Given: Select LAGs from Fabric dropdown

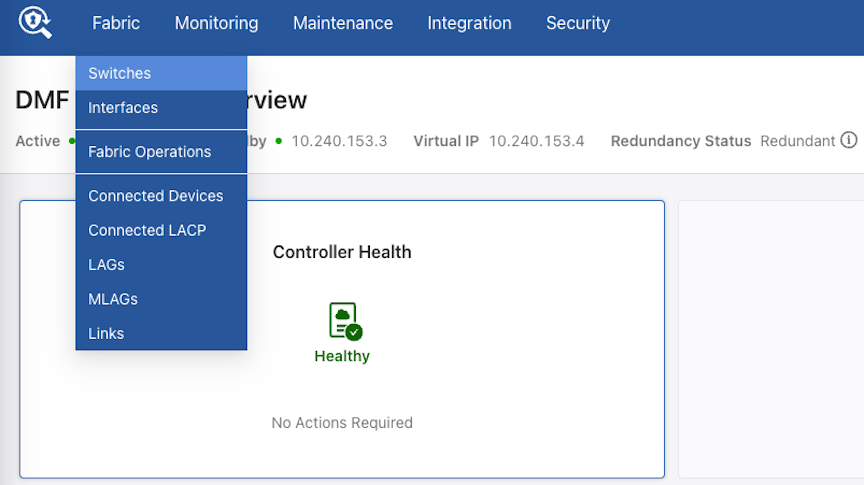Looking at the screenshot, I should point(161,265).
